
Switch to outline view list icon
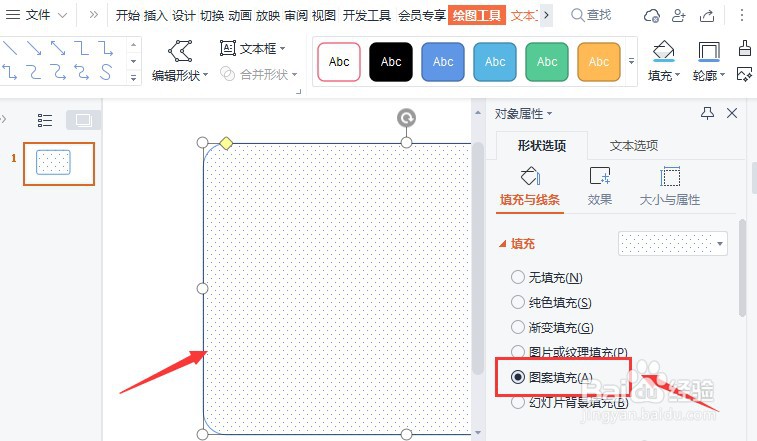pyautogui.click(x=45, y=120)
